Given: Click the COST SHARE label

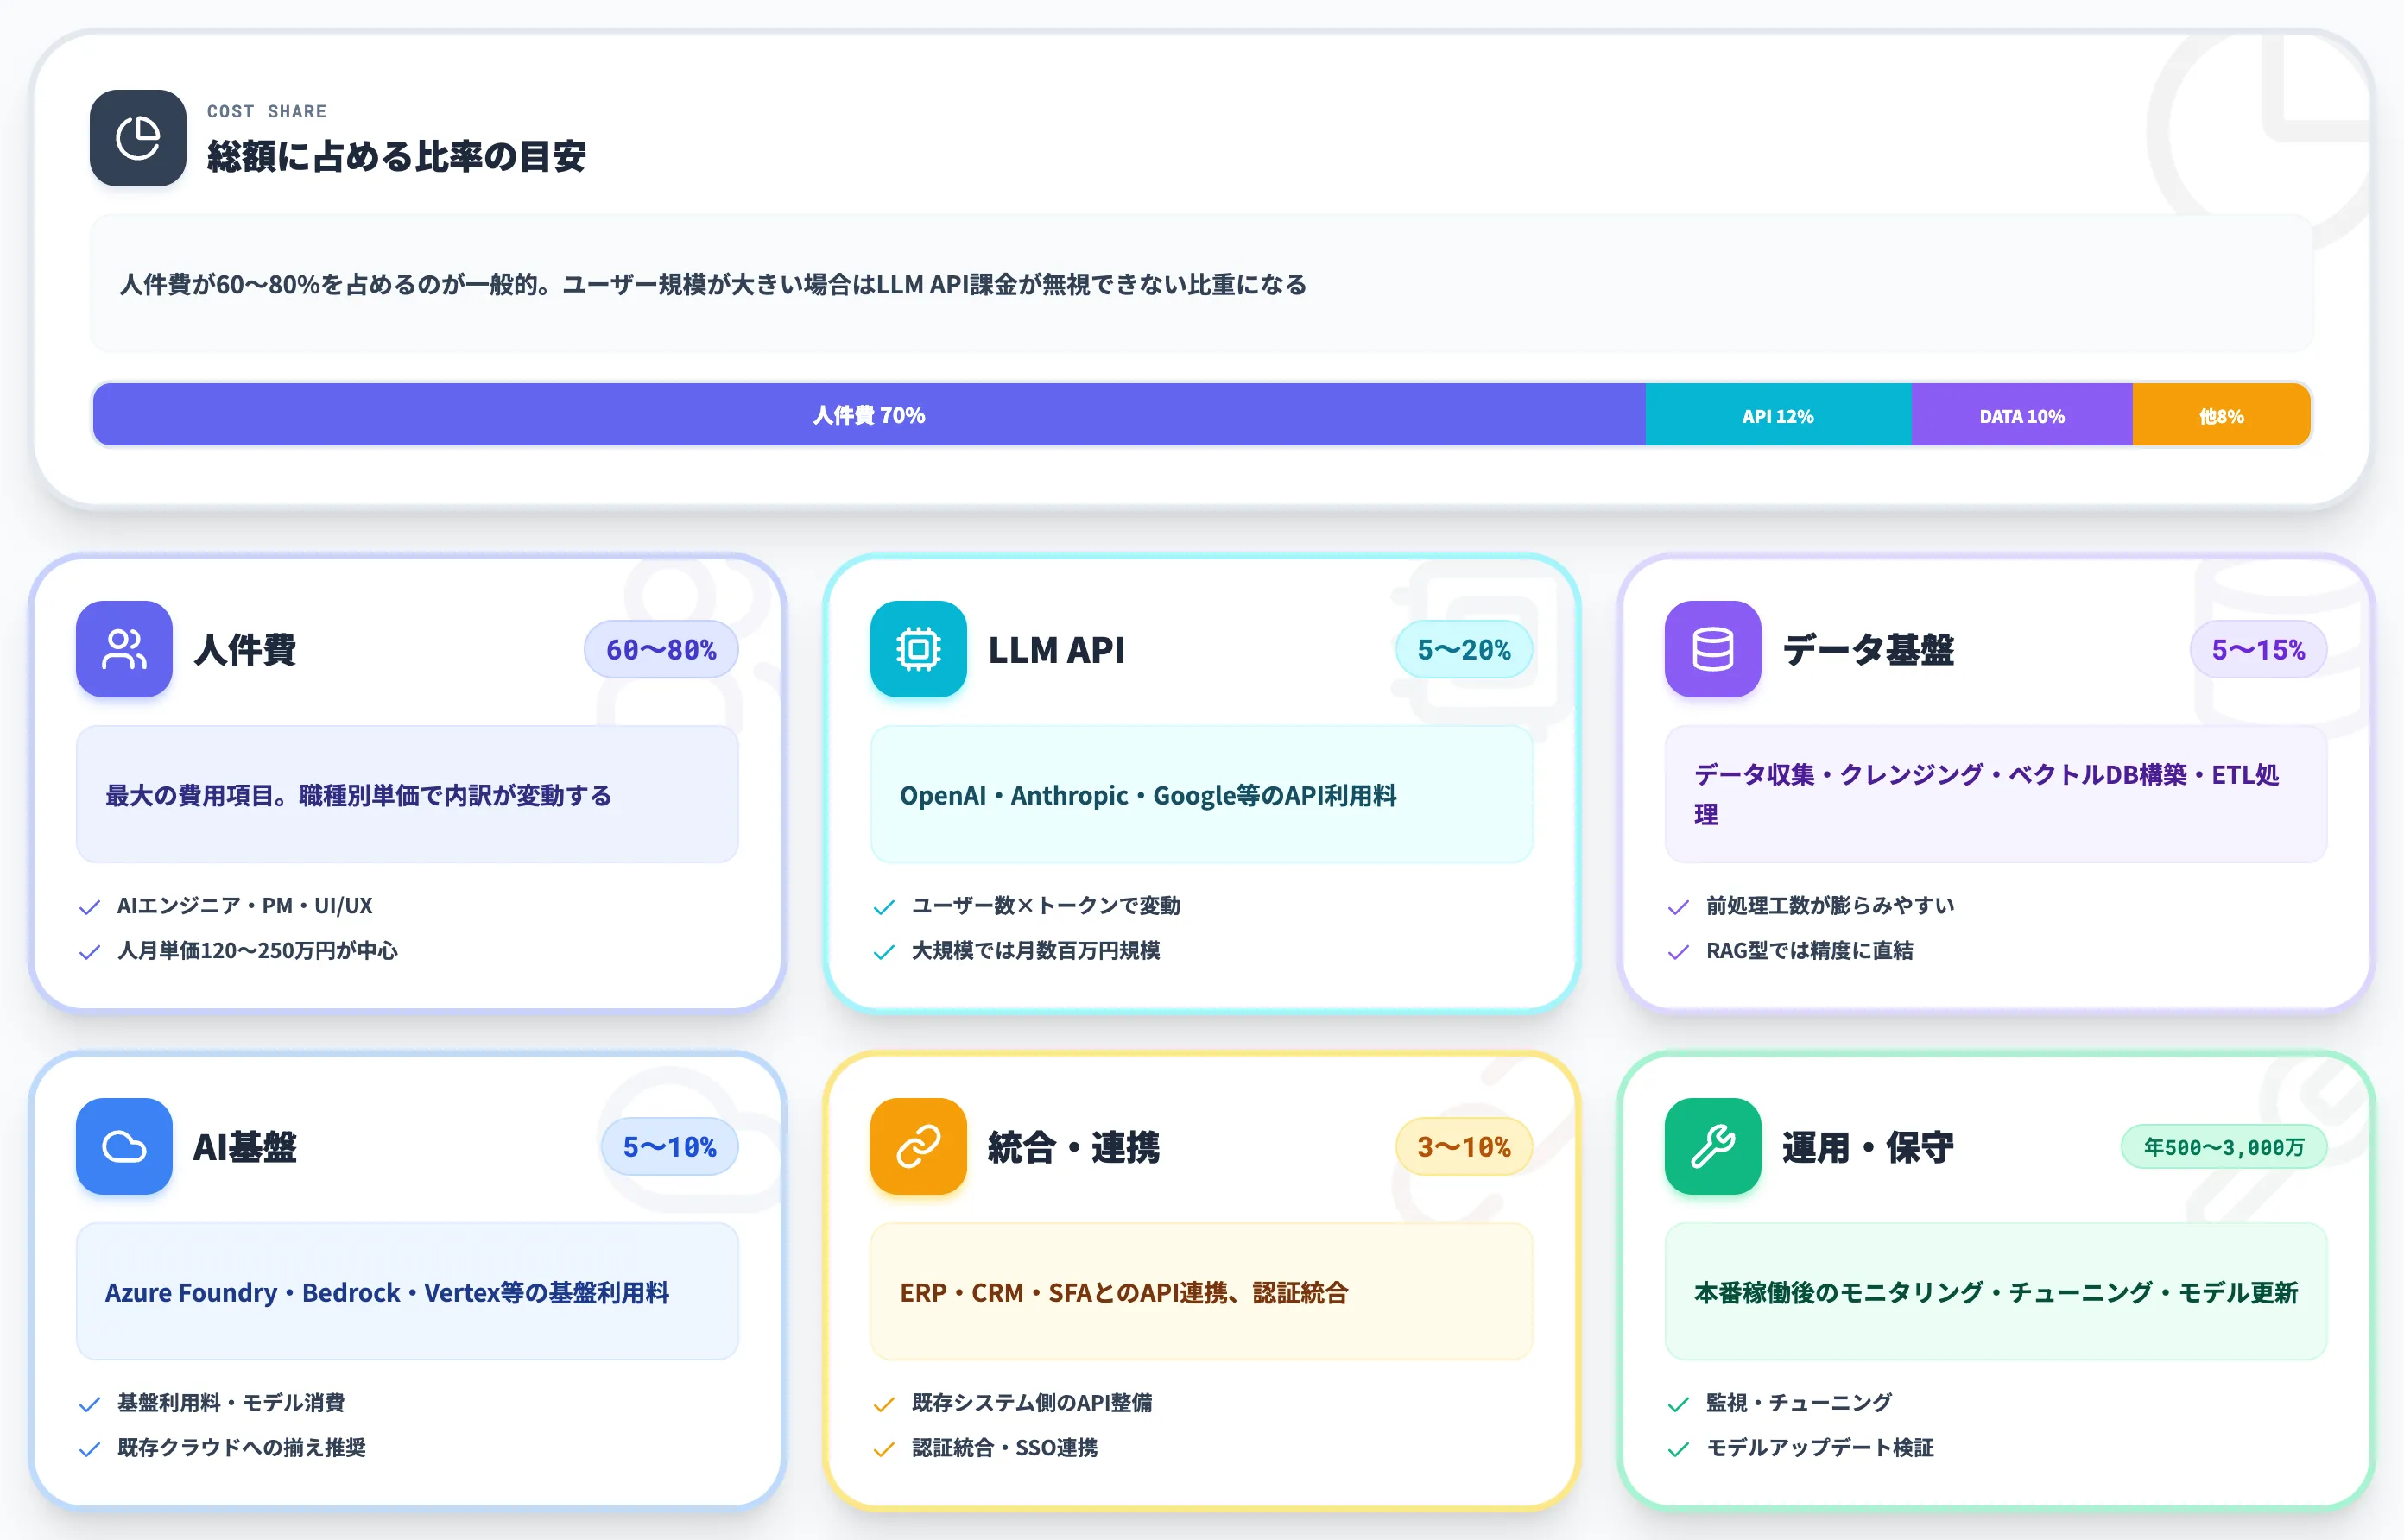Looking at the screenshot, I should 267,111.
